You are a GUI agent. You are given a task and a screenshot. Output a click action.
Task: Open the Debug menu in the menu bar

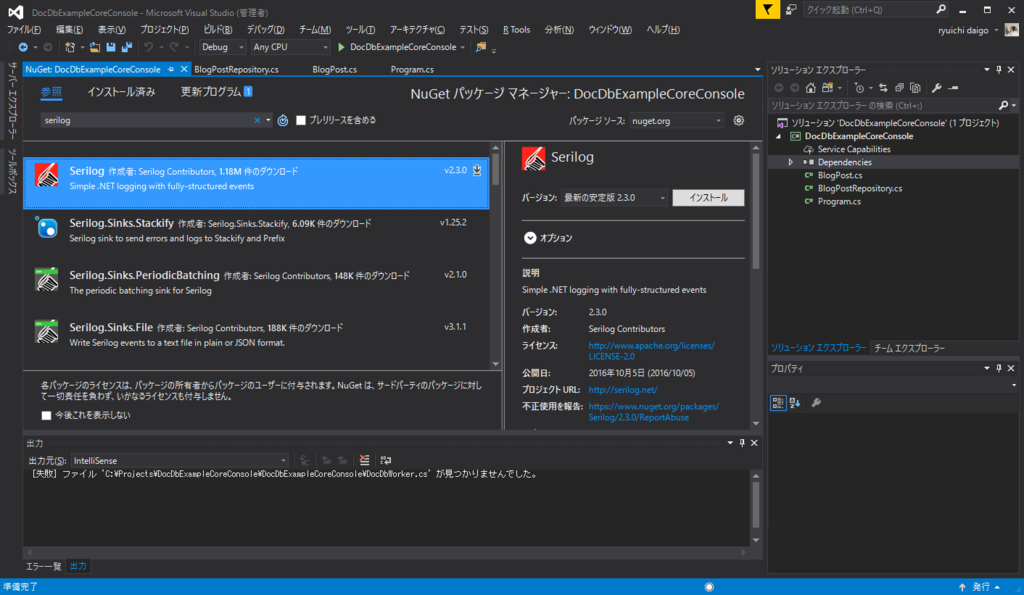coord(265,29)
